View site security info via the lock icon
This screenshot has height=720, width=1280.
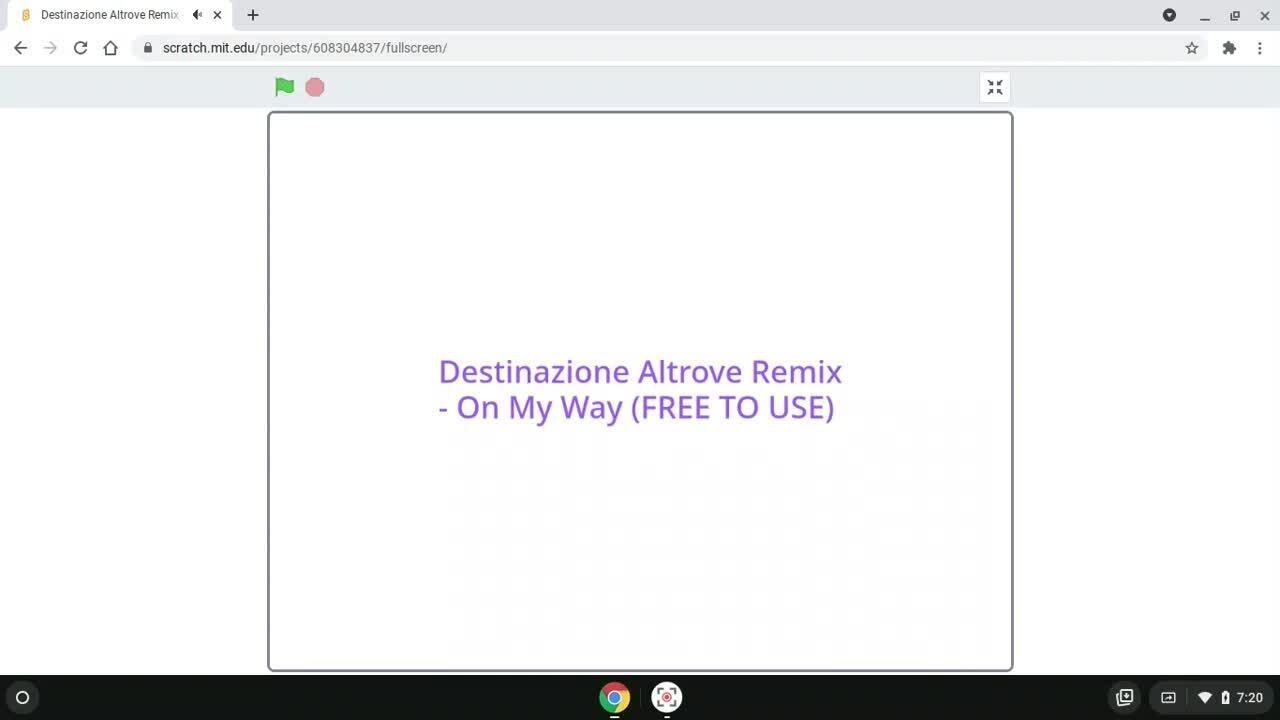click(148, 48)
